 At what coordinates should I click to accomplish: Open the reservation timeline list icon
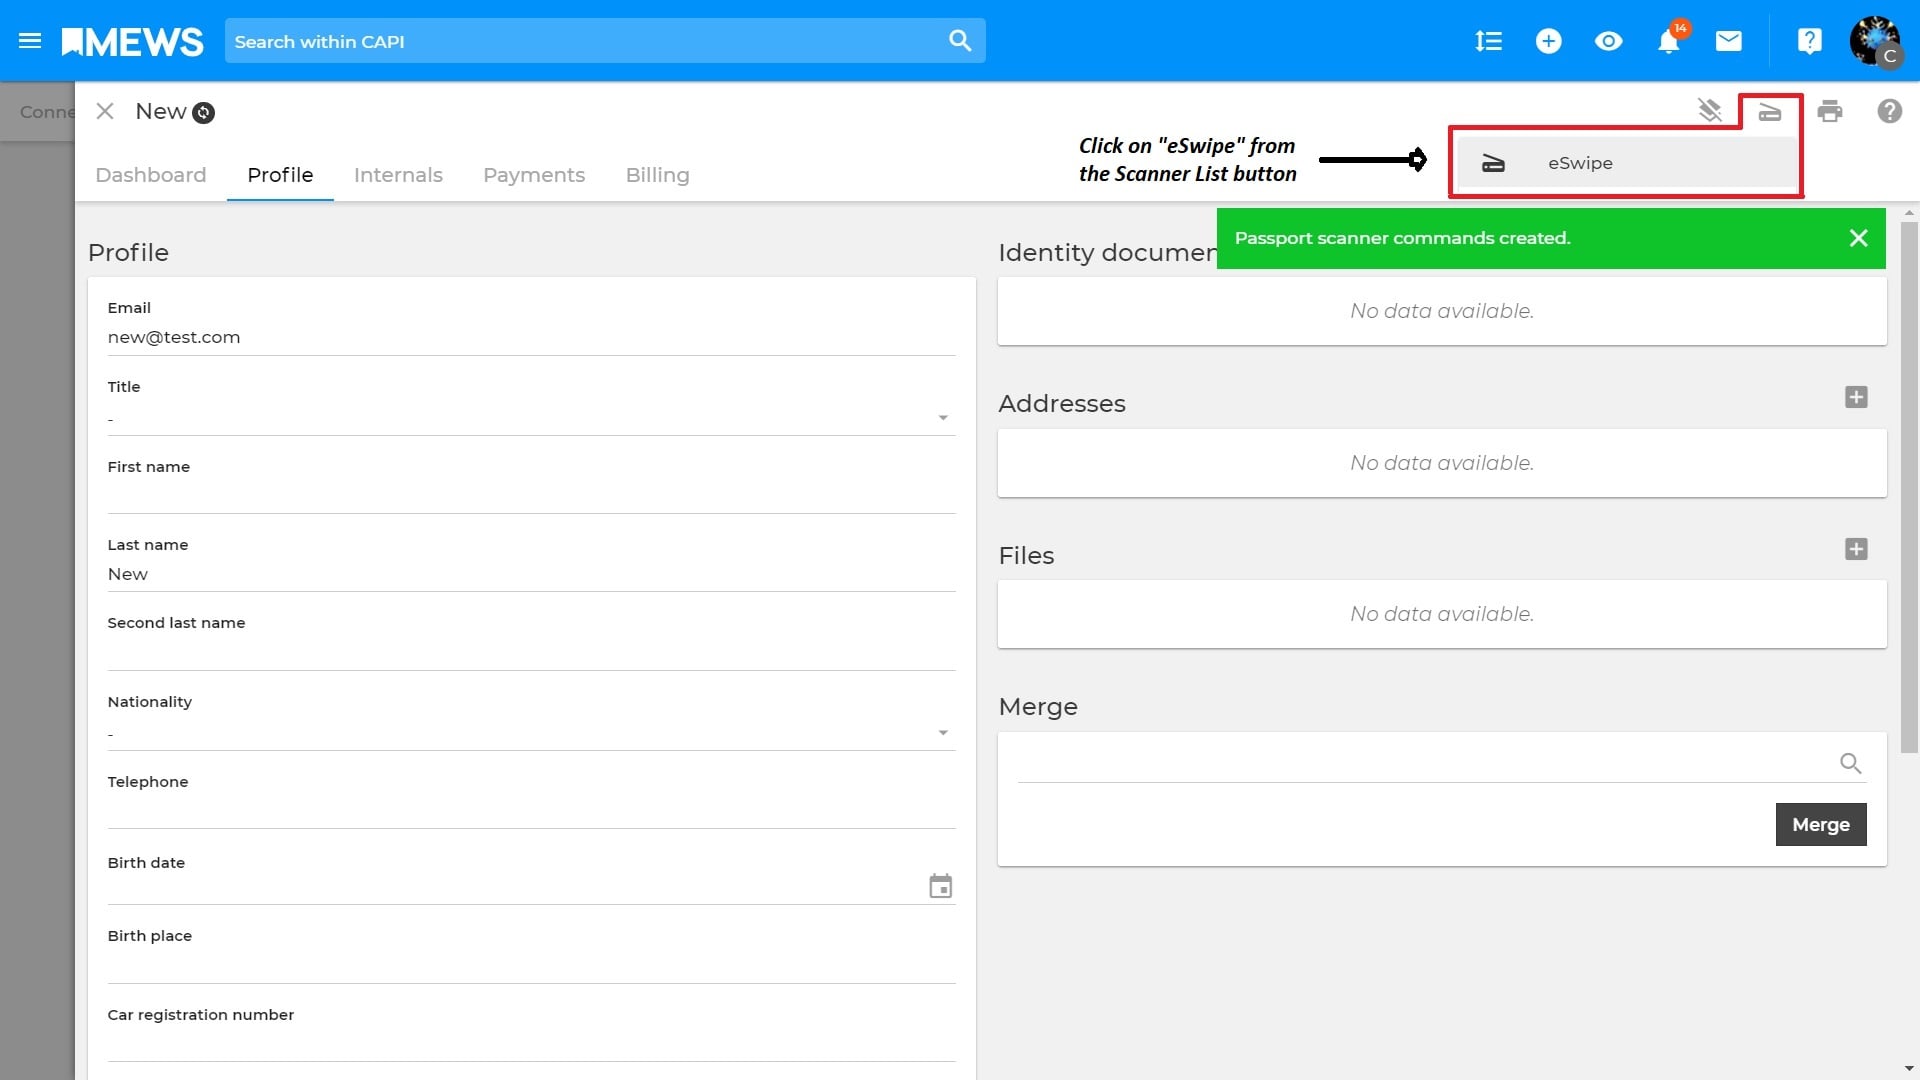(x=1488, y=41)
